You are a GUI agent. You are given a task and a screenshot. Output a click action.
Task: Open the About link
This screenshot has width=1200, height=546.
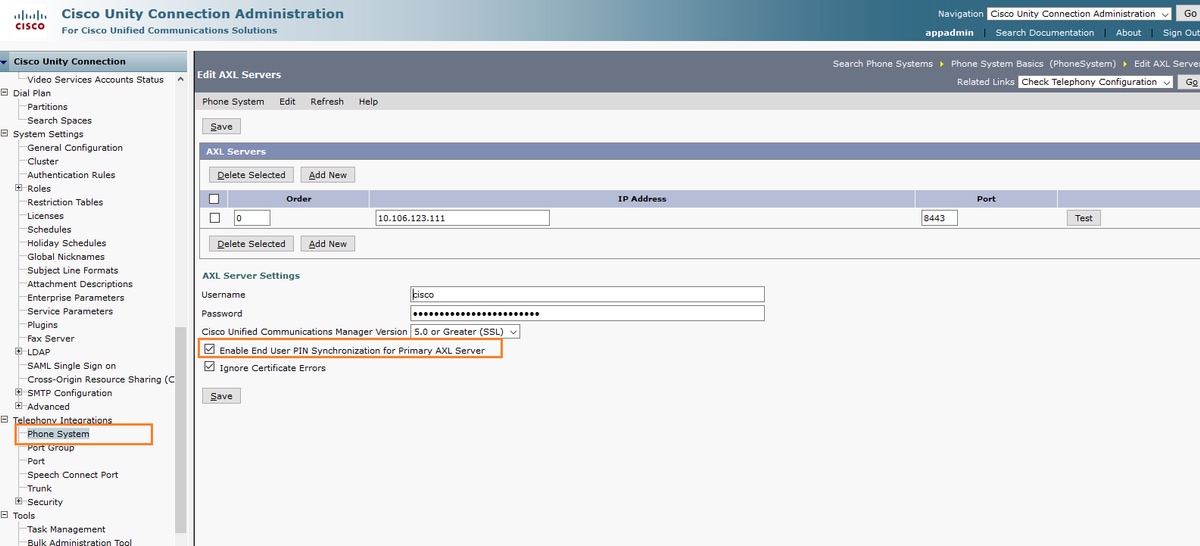pyautogui.click(x=1128, y=33)
